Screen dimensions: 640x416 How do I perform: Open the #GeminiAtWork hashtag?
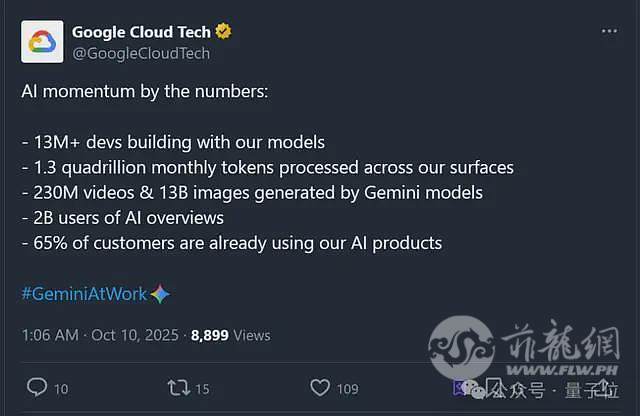coord(84,294)
